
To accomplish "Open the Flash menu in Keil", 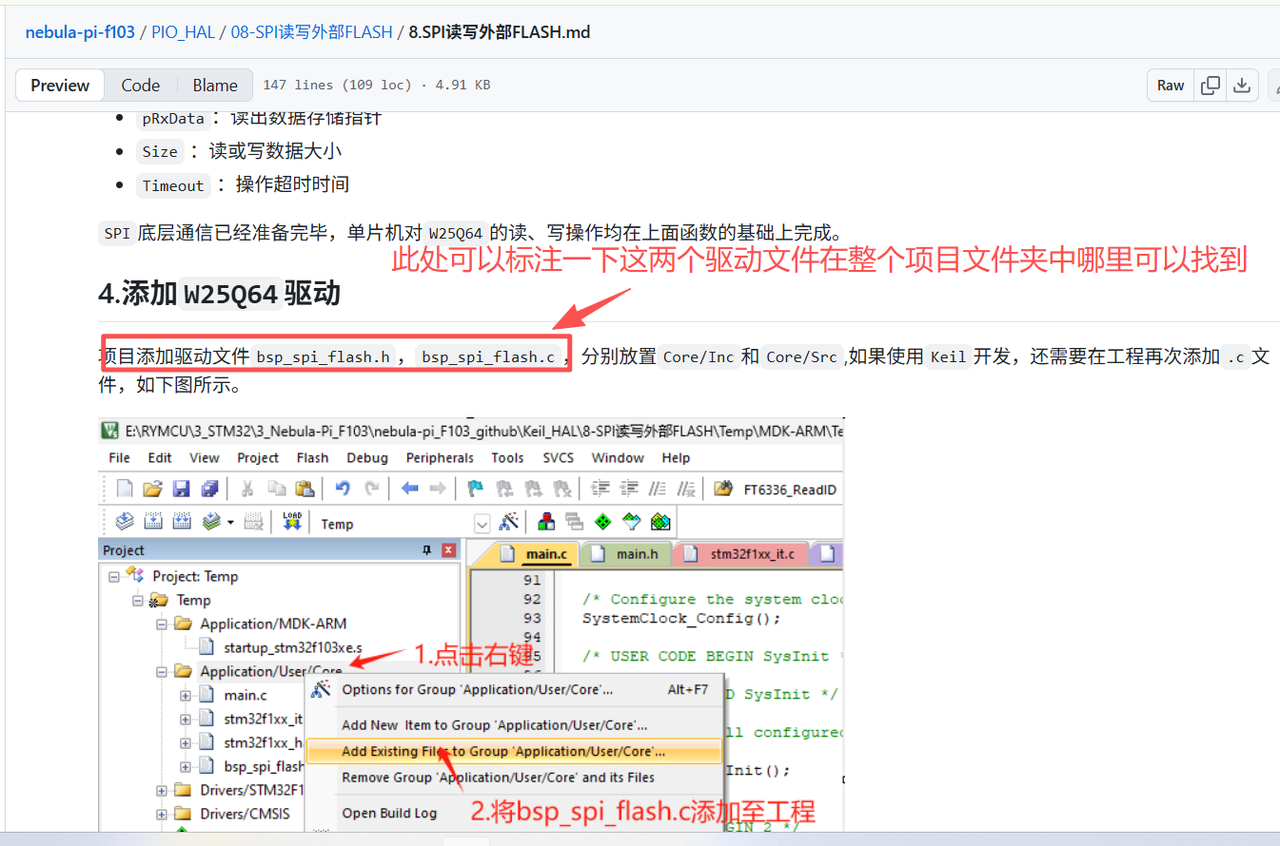I will pos(312,458).
